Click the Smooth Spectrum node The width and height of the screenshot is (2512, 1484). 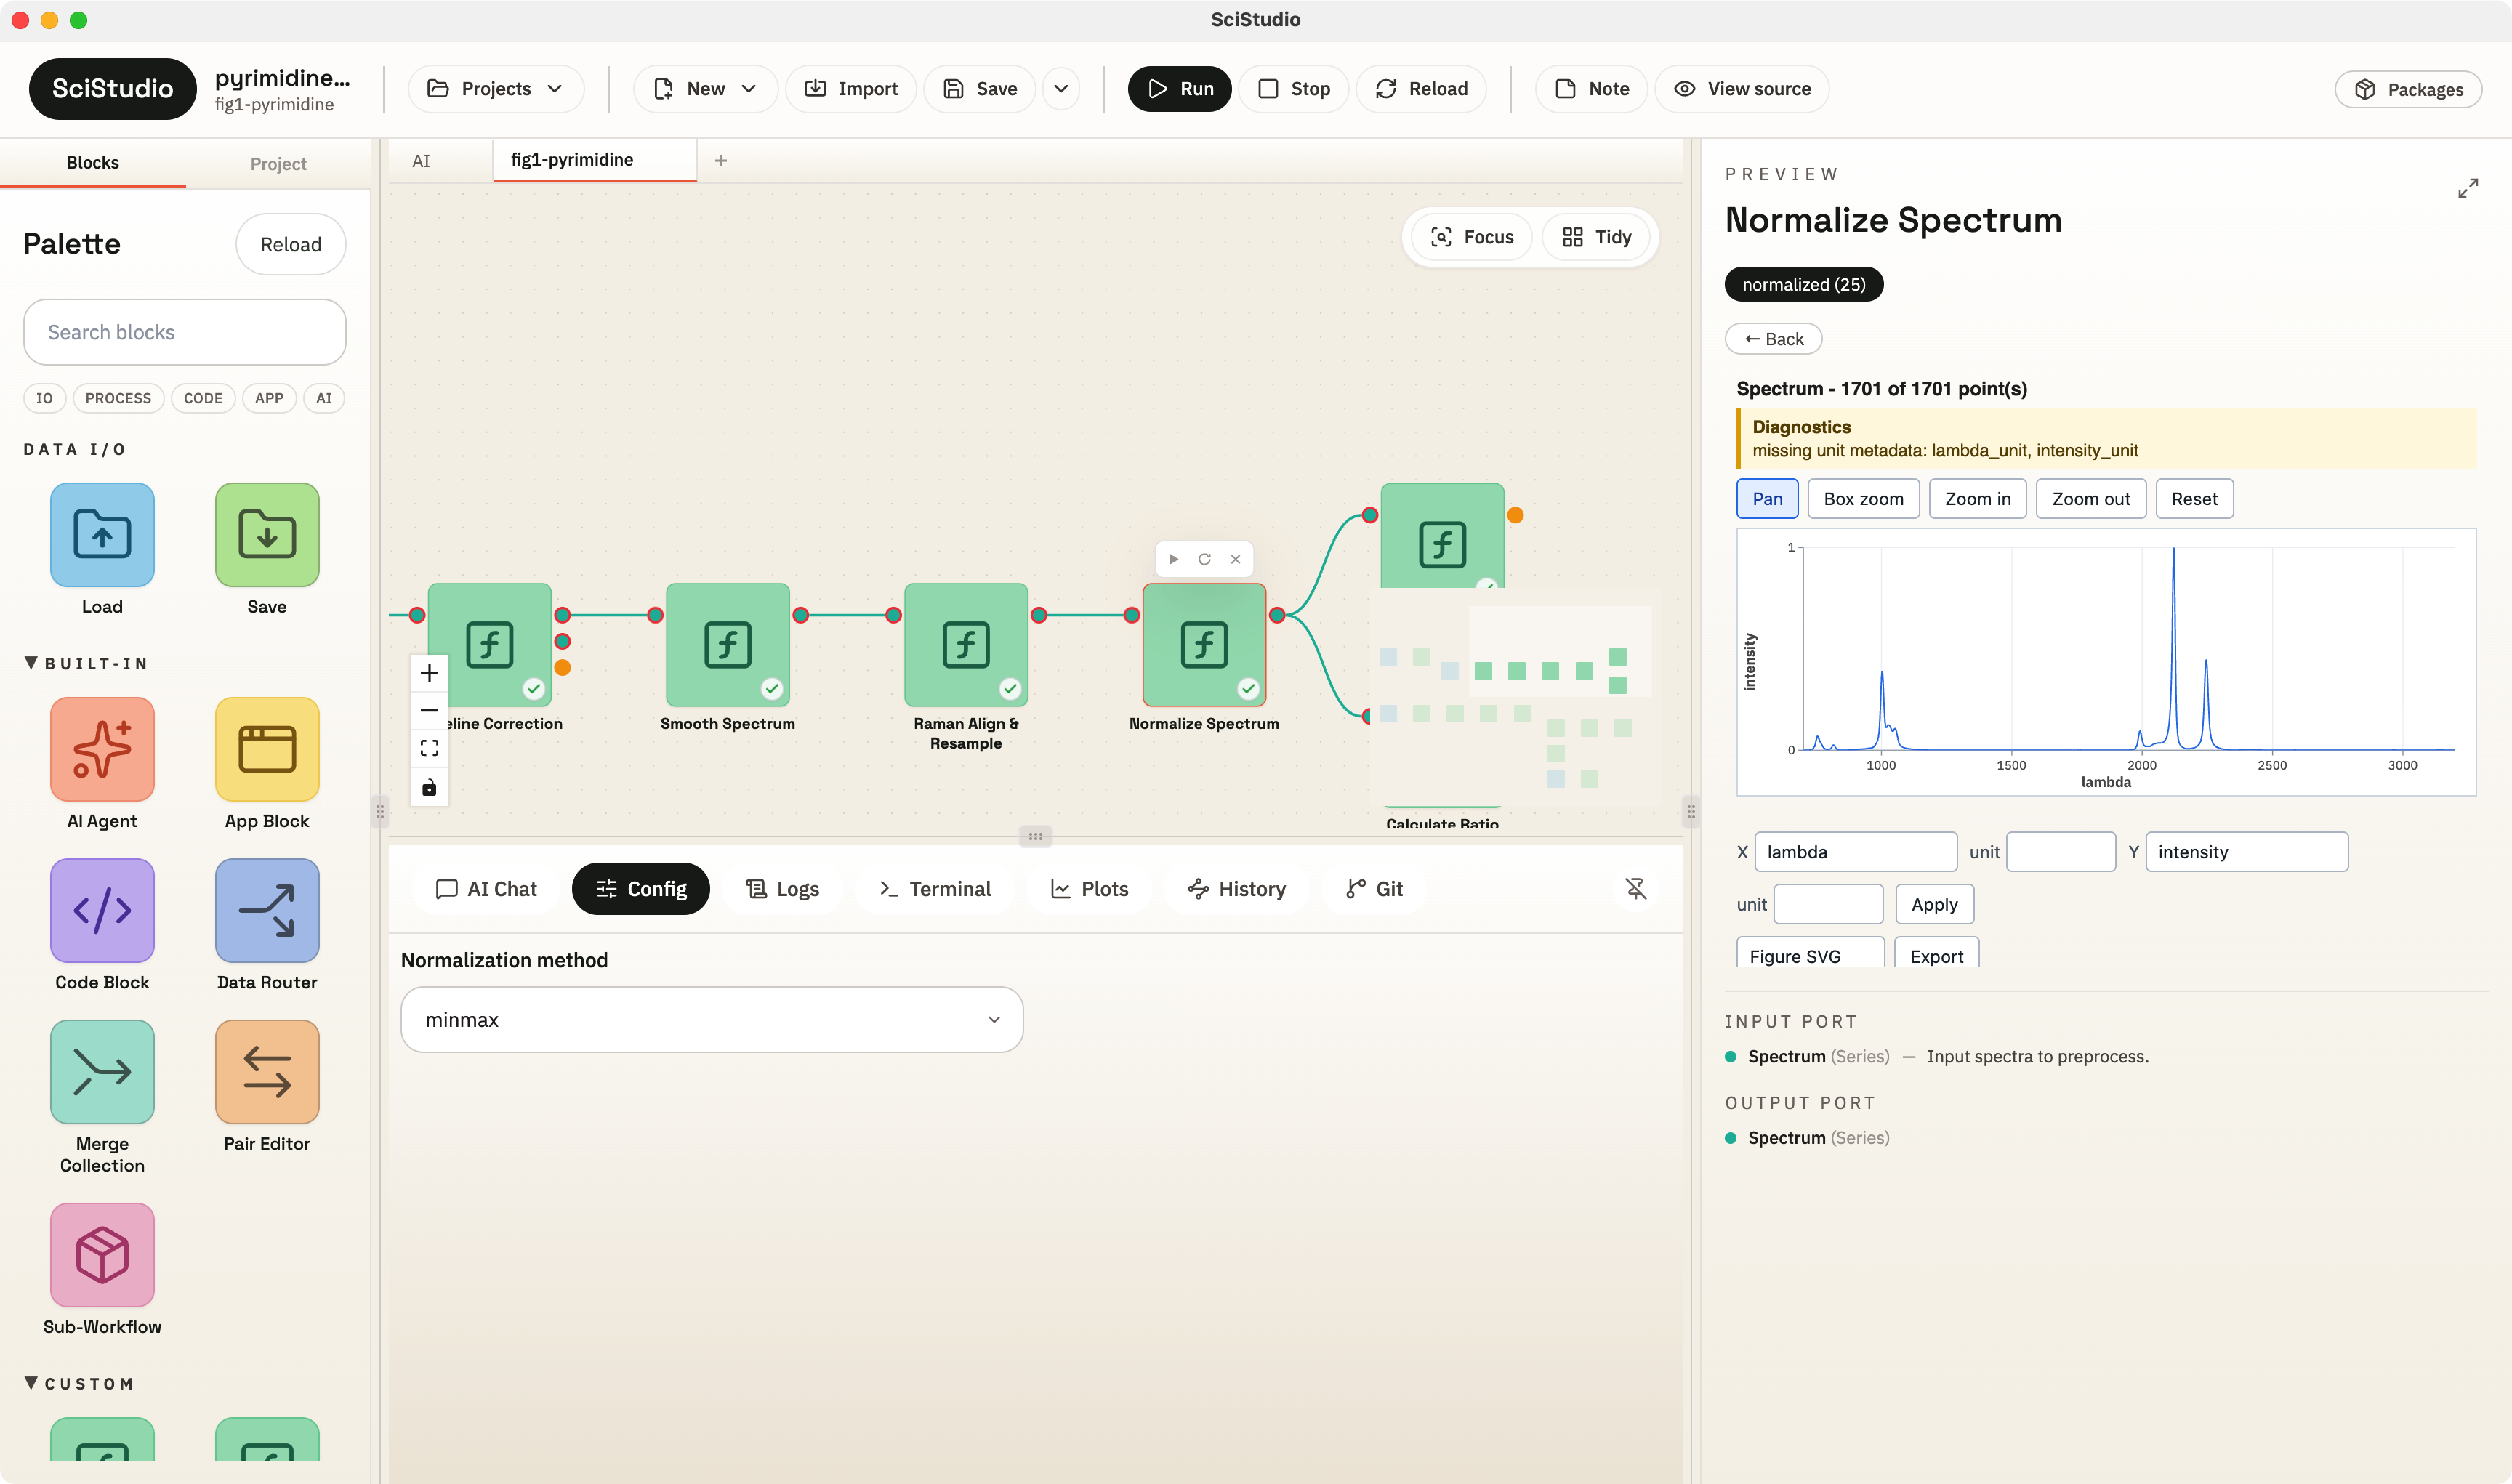tap(728, 645)
